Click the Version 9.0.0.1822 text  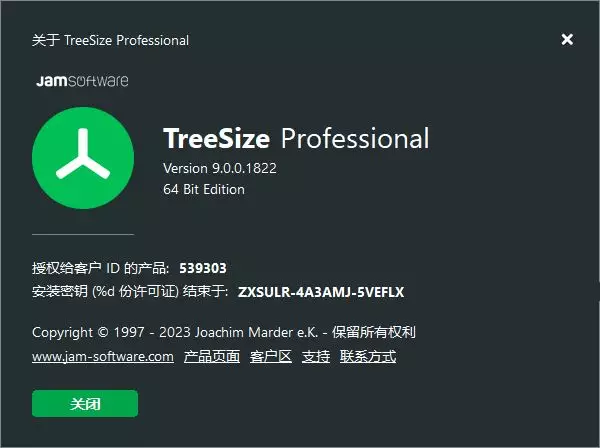point(220,168)
